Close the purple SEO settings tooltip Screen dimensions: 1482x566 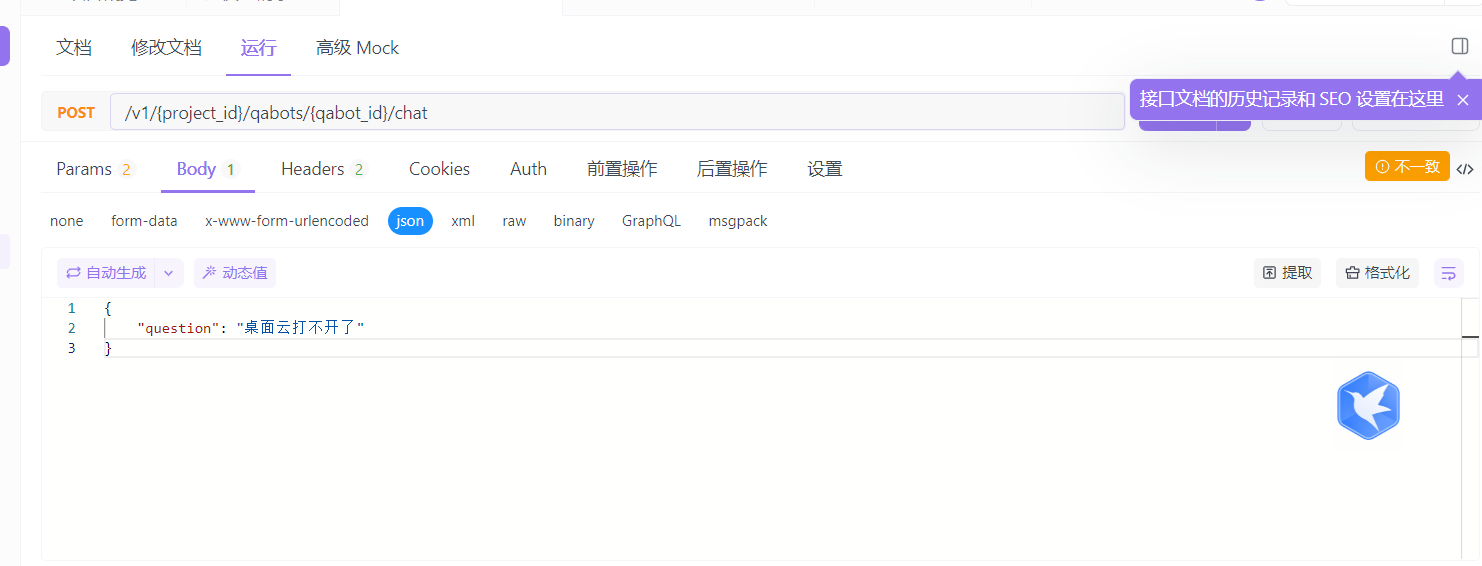tap(1463, 99)
